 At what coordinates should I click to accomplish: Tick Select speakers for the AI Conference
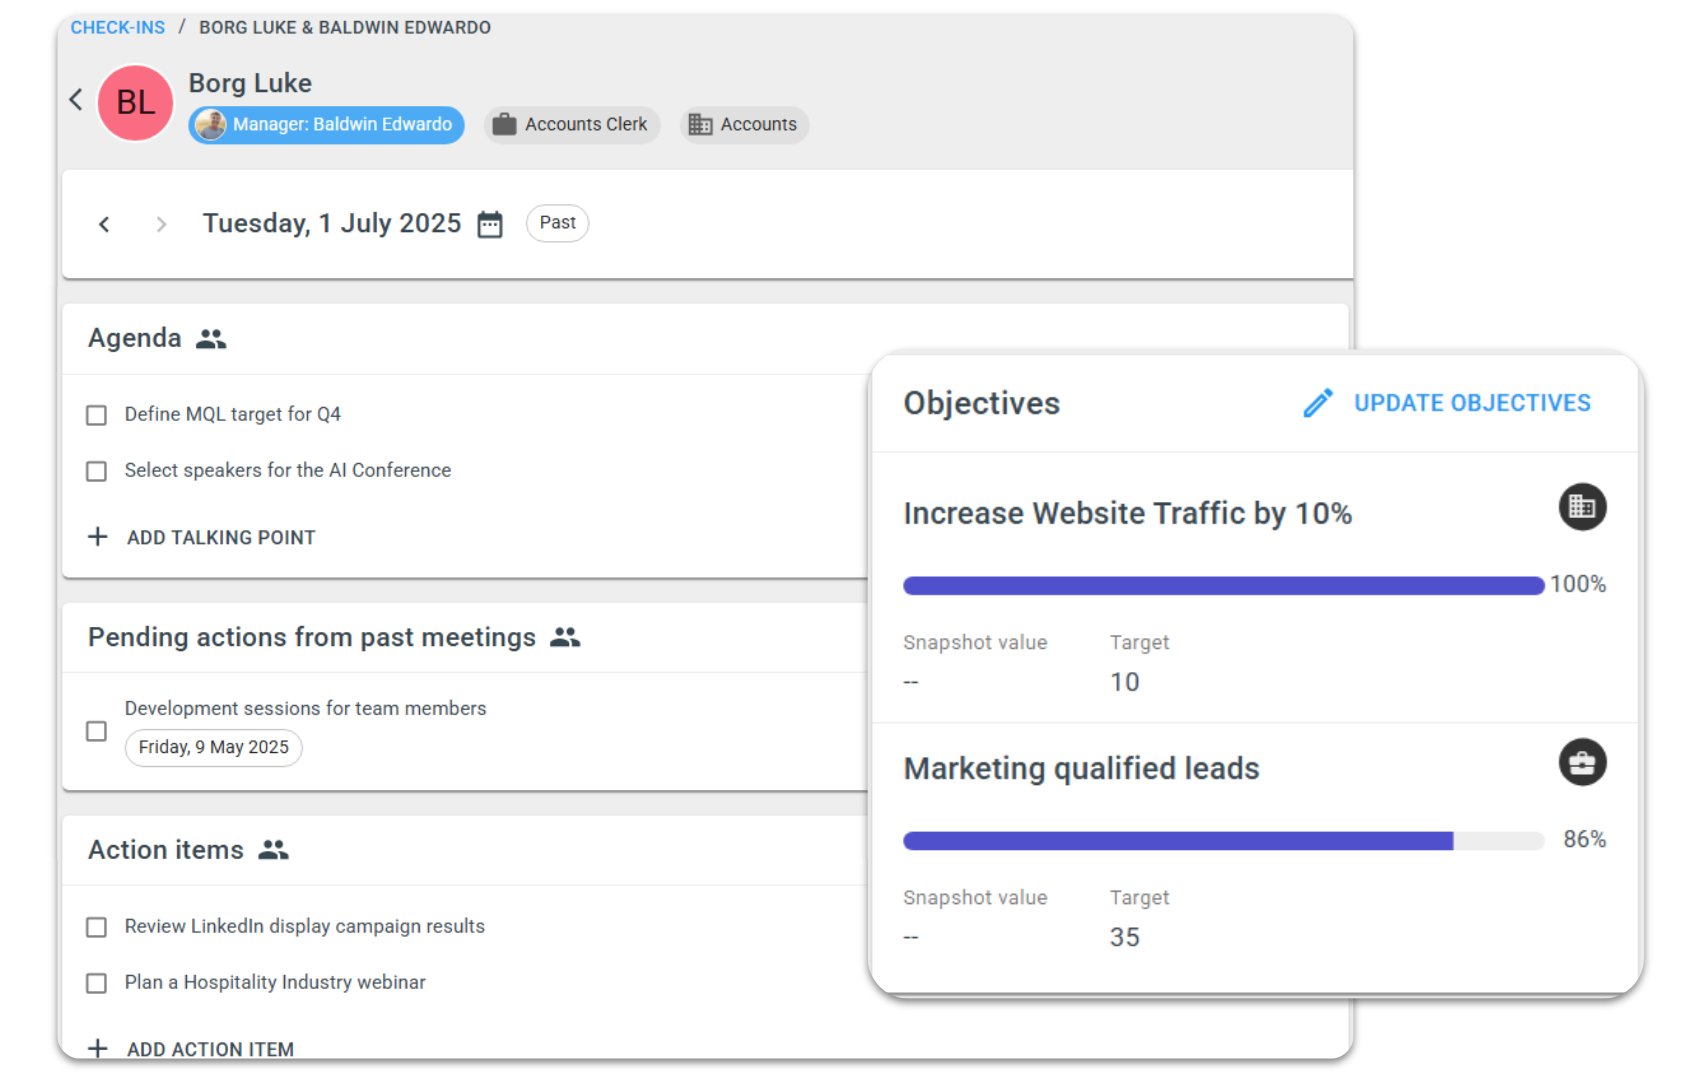(97, 471)
